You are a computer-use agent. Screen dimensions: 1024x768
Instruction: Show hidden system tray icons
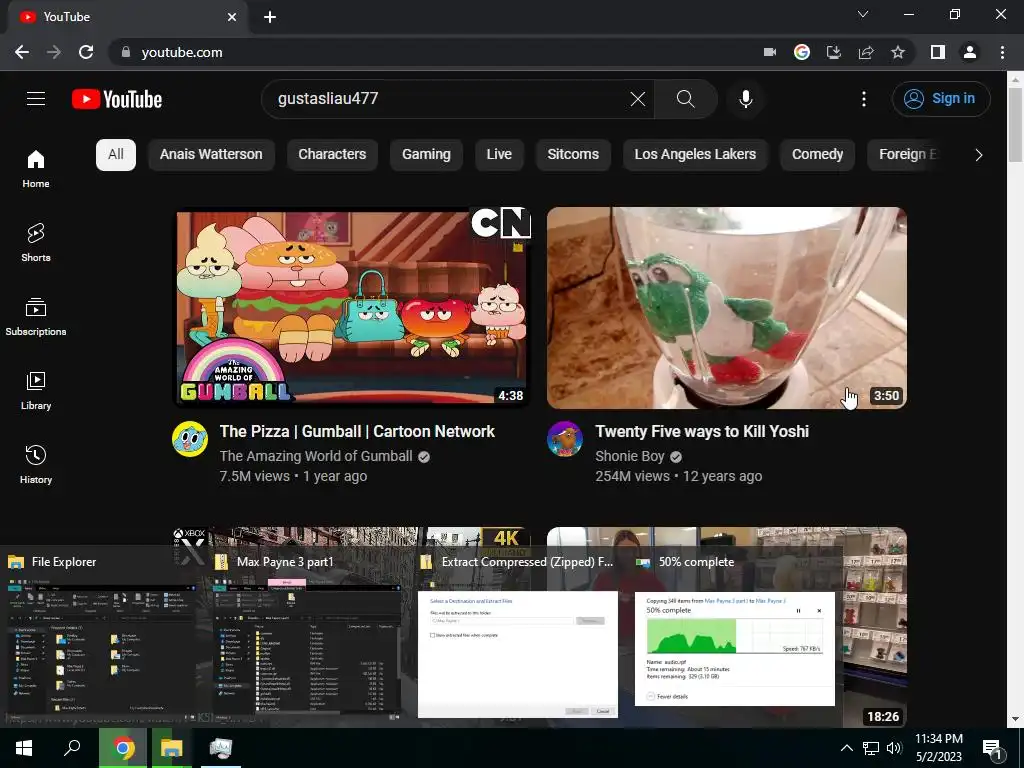coord(846,748)
